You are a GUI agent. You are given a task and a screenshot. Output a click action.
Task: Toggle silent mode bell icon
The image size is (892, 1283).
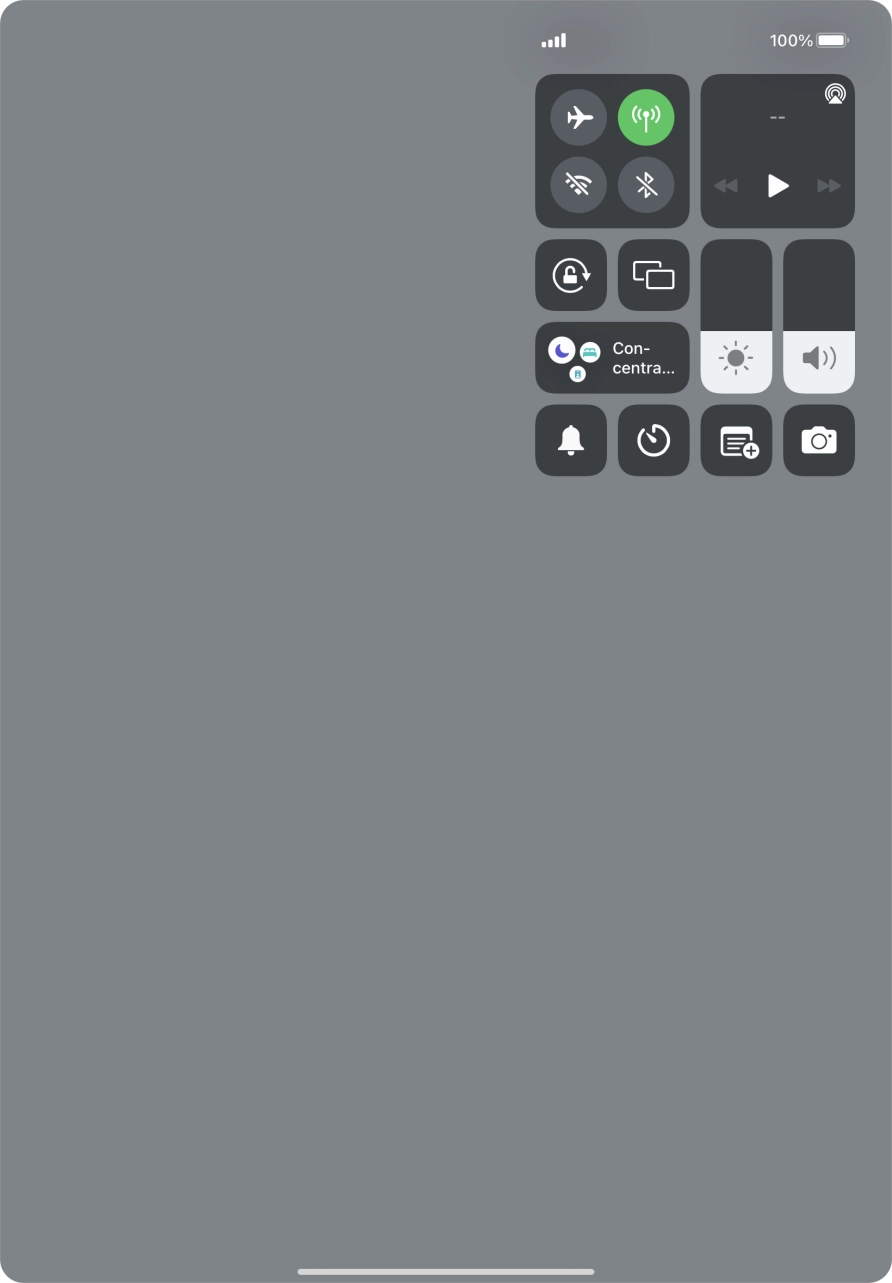click(x=571, y=440)
